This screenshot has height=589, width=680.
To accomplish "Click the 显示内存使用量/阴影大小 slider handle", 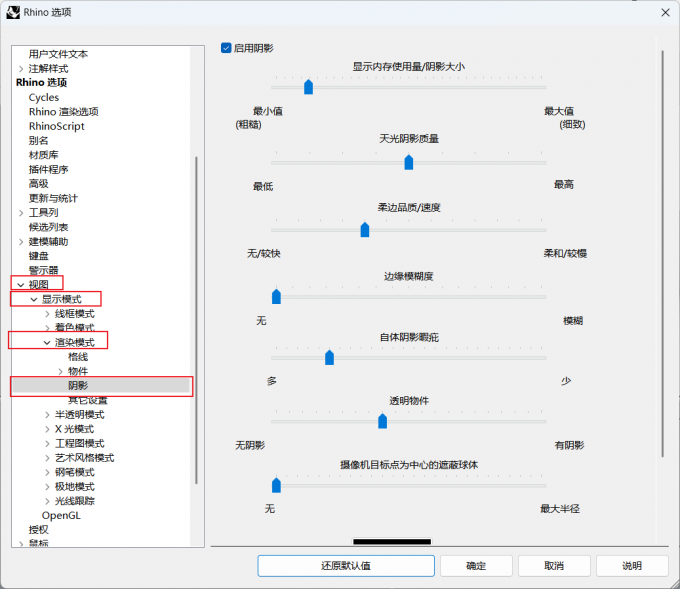I will [x=308, y=87].
